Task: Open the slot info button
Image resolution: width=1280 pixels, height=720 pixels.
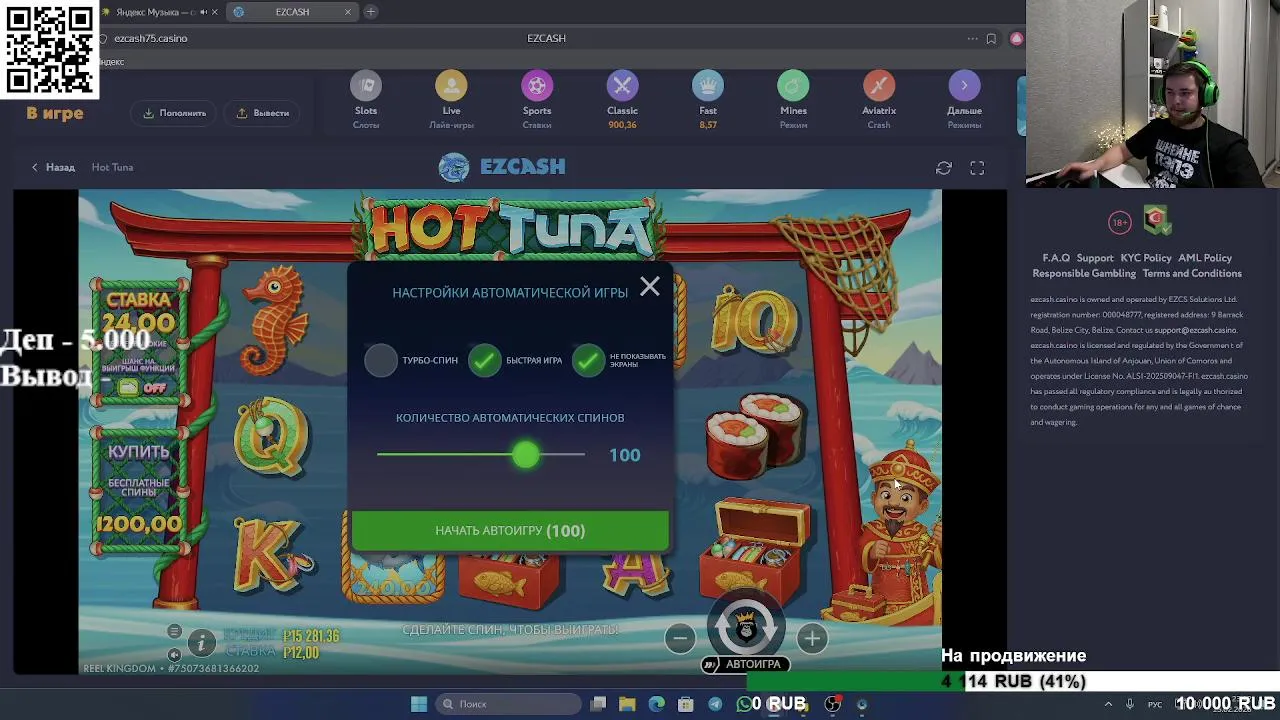Action: click(201, 643)
